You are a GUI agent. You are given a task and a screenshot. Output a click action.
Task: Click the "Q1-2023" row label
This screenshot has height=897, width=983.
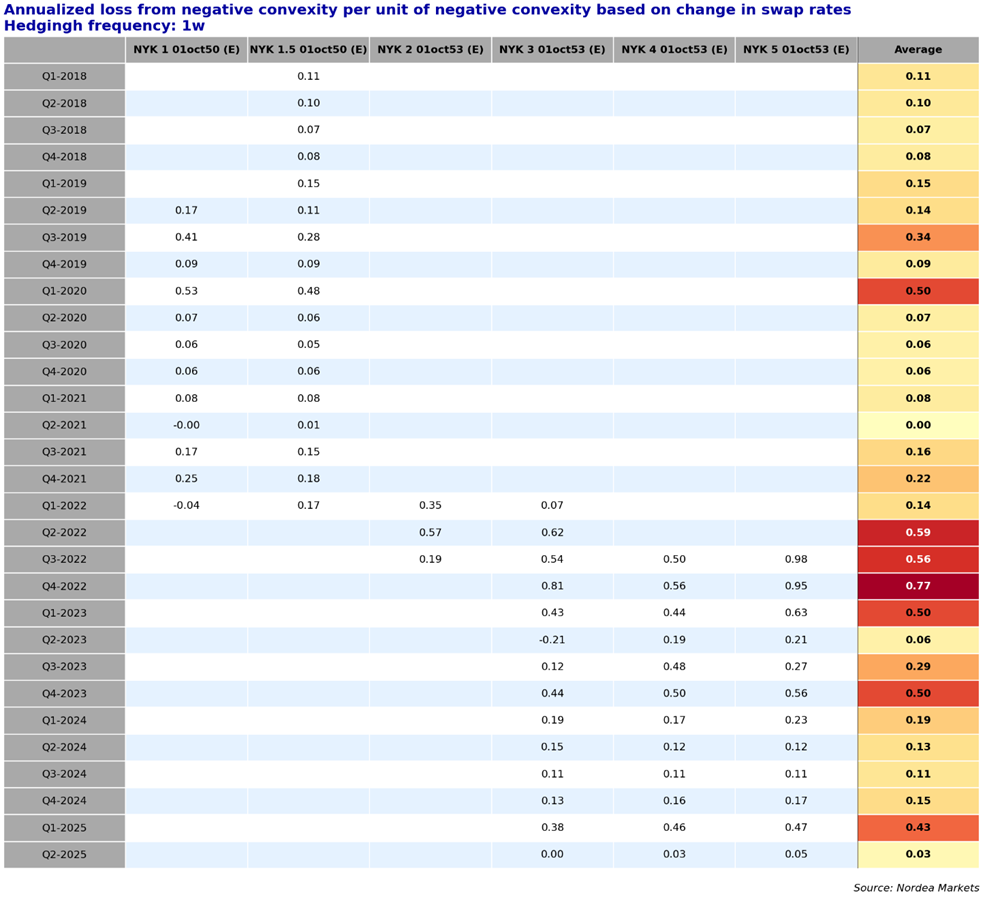coord(65,613)
